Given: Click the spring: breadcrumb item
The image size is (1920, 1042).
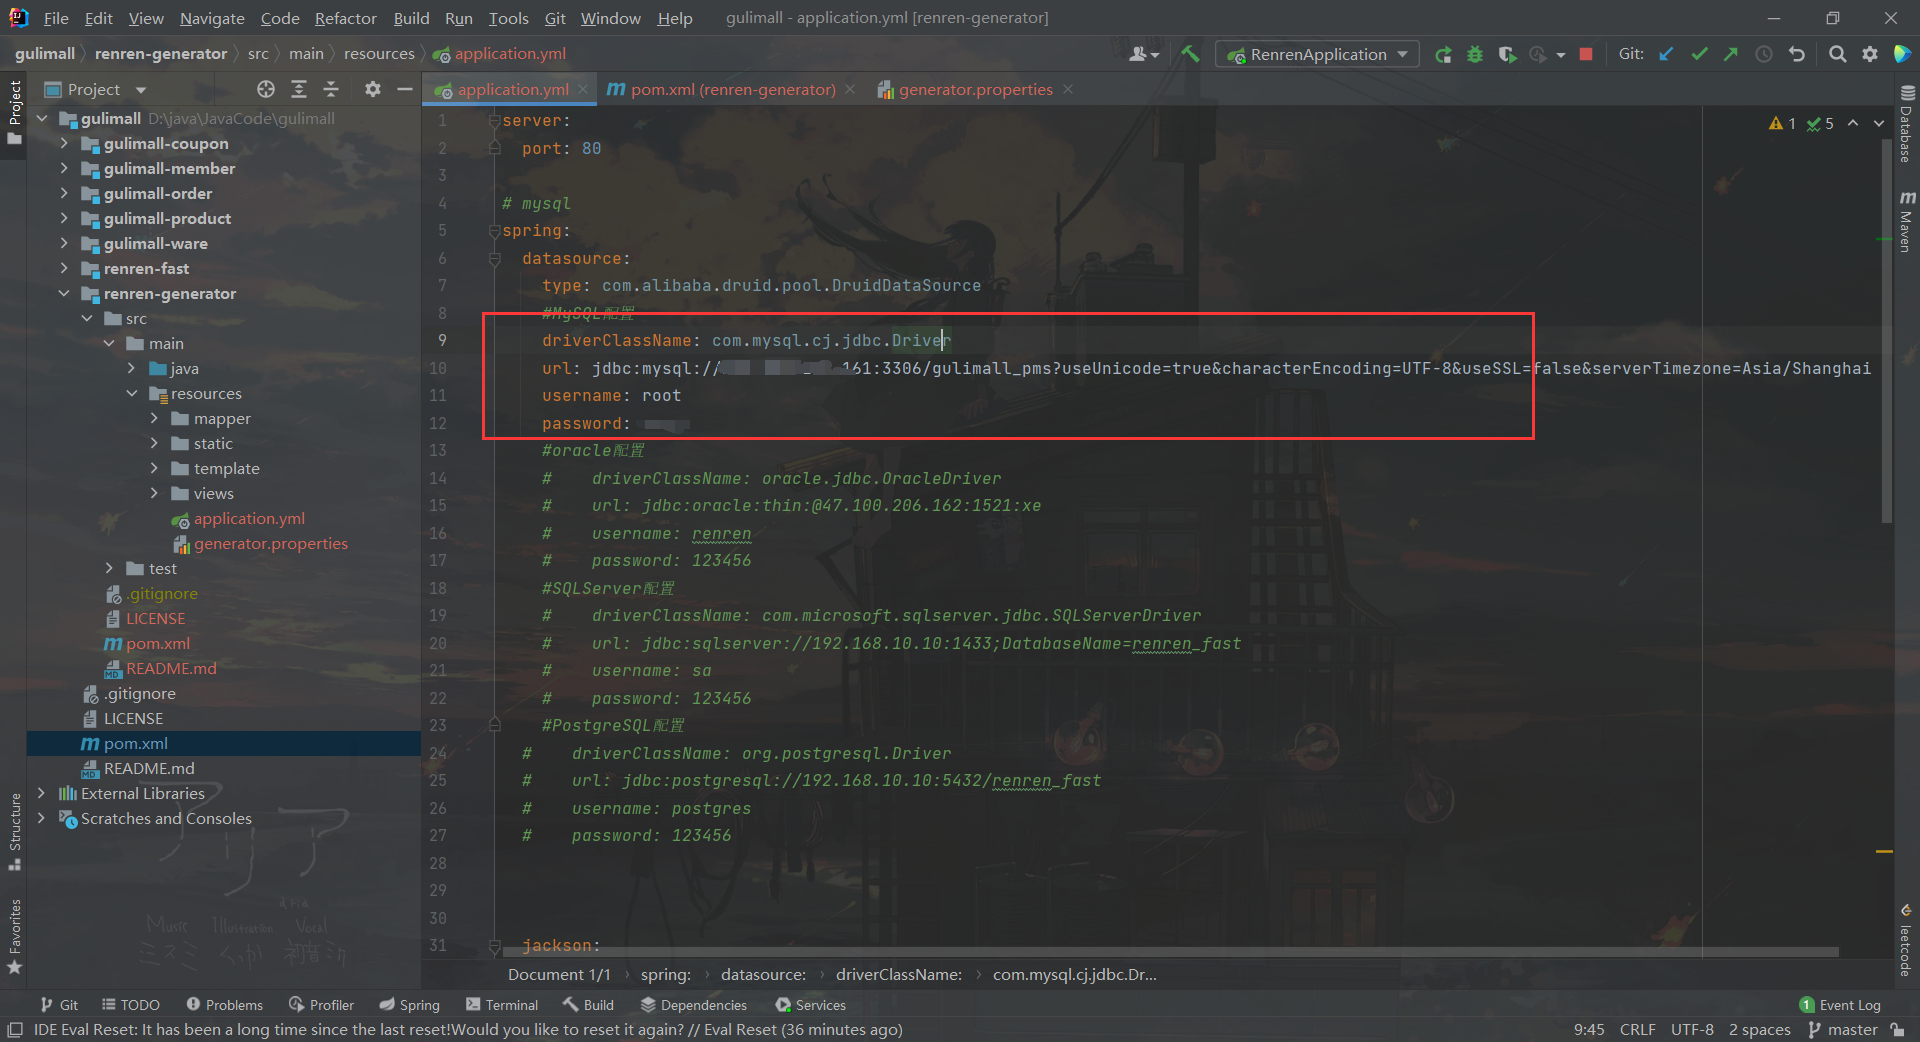Looking at the screenshot, I should coord(665,974).
